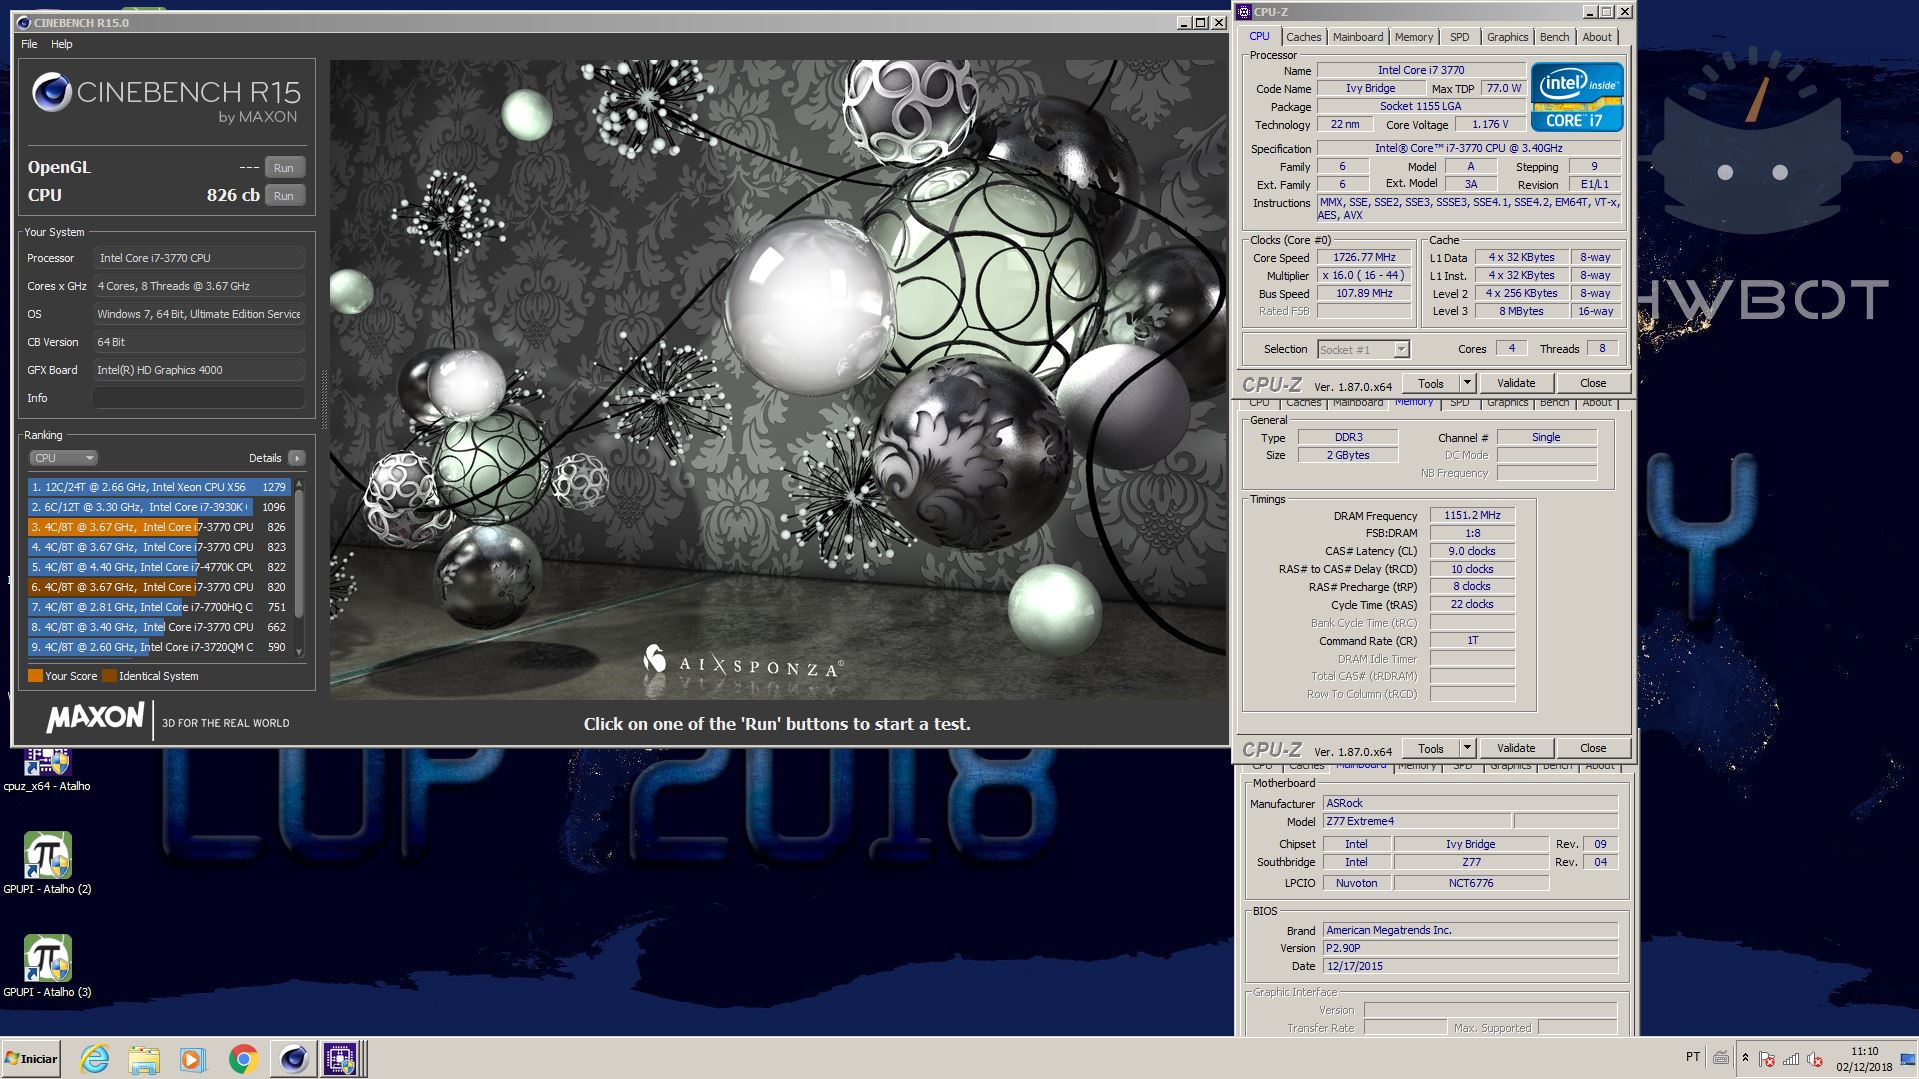This screenshot has width=1919, height=1079.
Task: Click the on-screen keyboard tray icon
Action: [1721, 1057]
